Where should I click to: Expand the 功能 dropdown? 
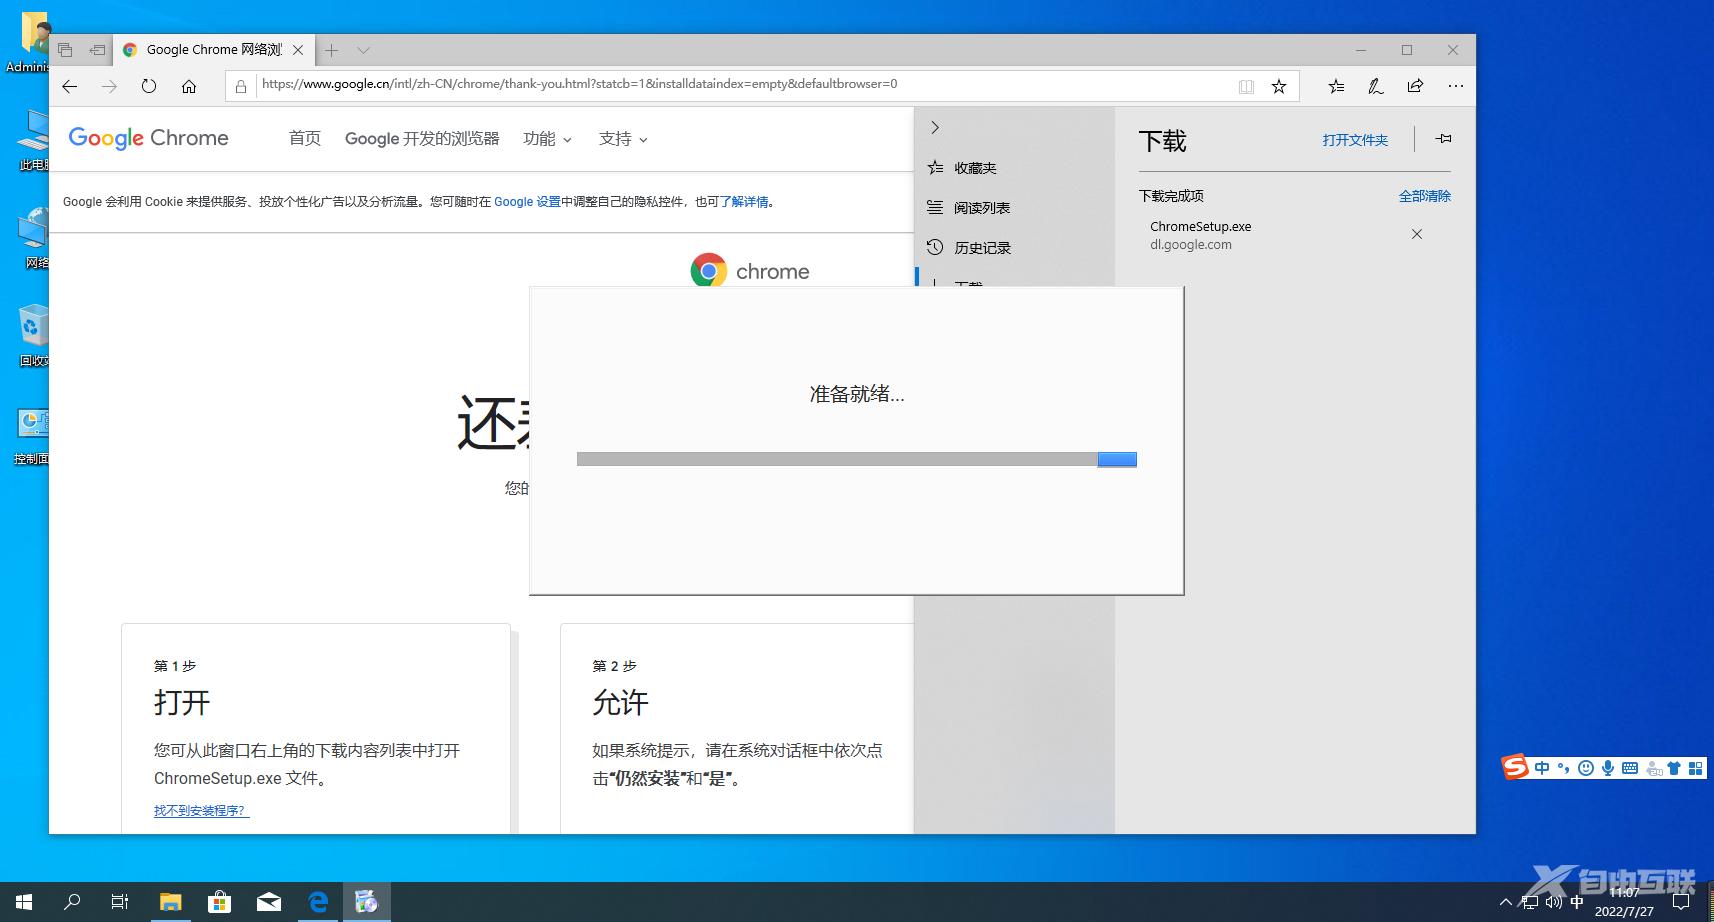[547, 139]
